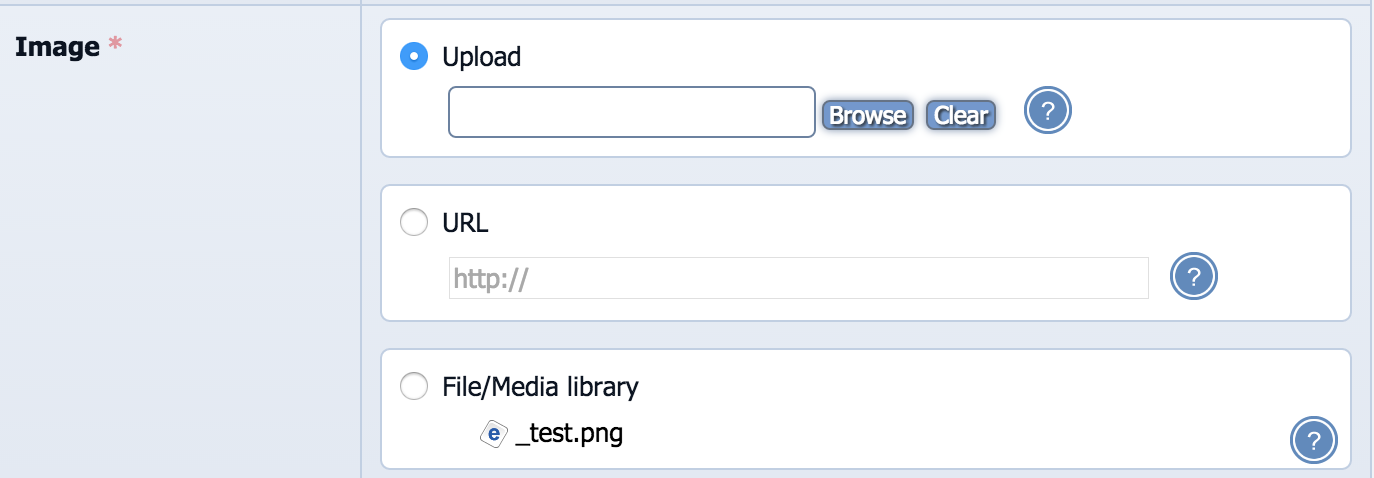The width and height of the screenshot is (1374, 478).
Task: Open help for the File/Media library option
Action: pos(1314,440)
